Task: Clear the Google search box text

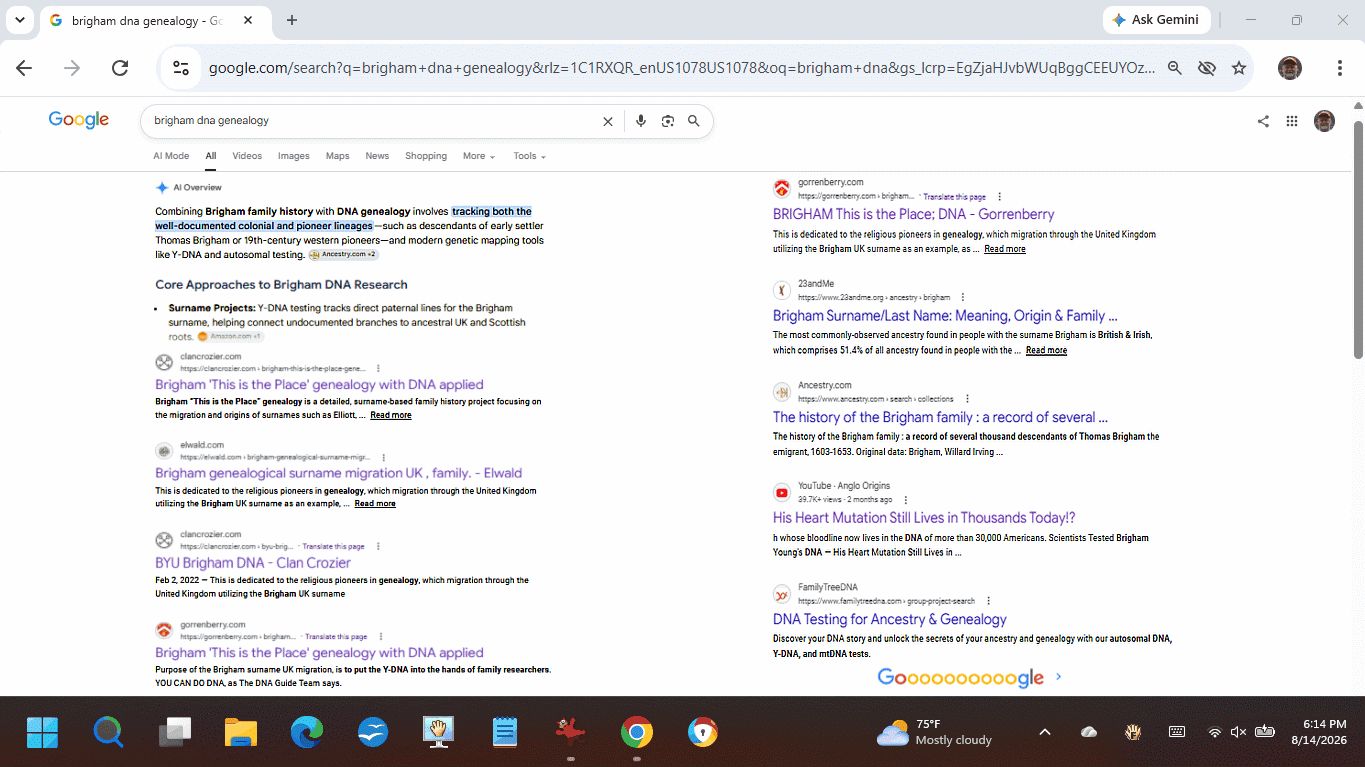Action: (607, 121)
